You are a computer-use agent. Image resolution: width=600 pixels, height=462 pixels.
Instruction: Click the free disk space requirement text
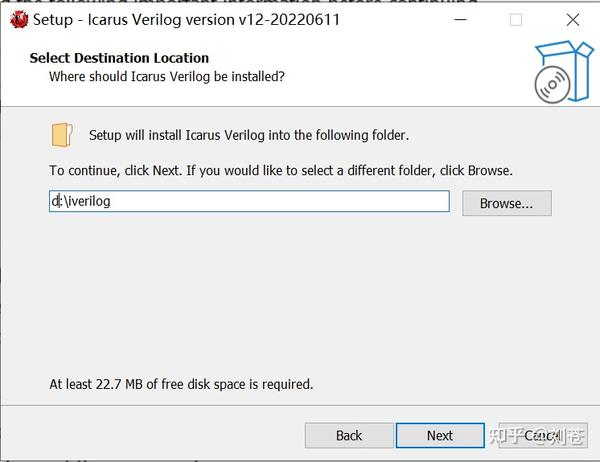point(181,384)
